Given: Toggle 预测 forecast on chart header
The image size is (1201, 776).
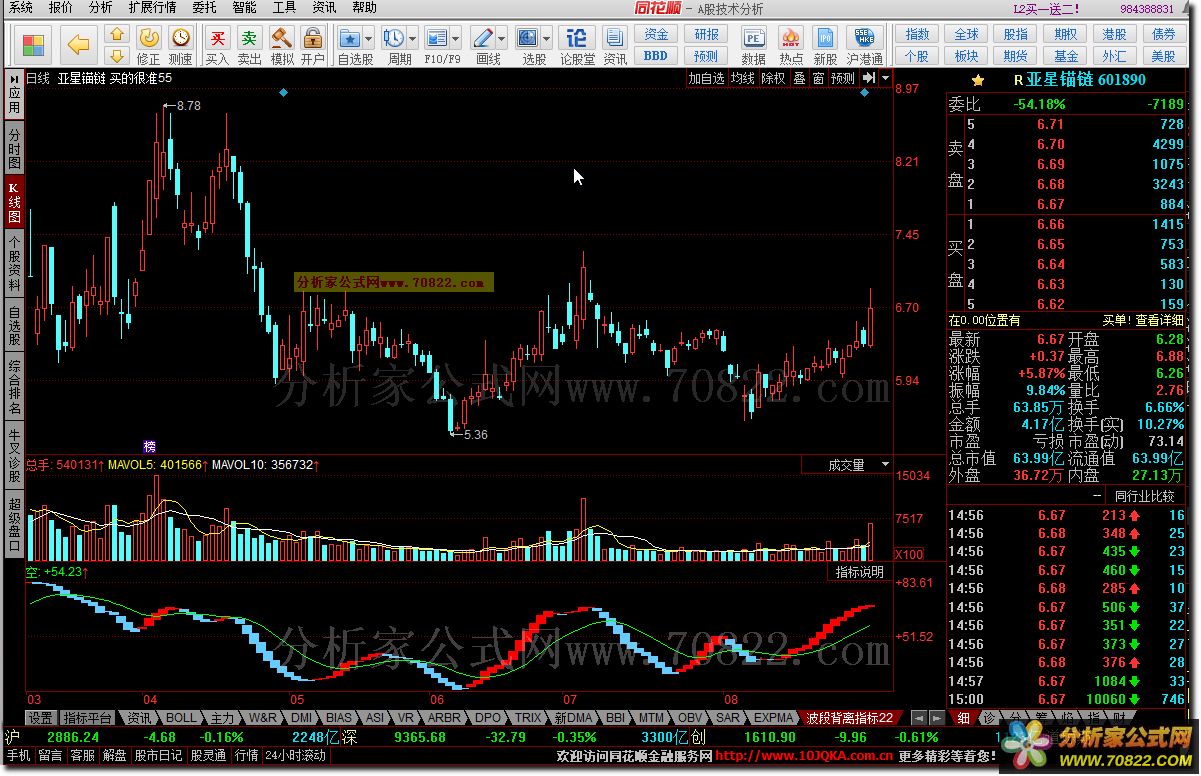Looking at the screenshot, I should click(843, 78).
